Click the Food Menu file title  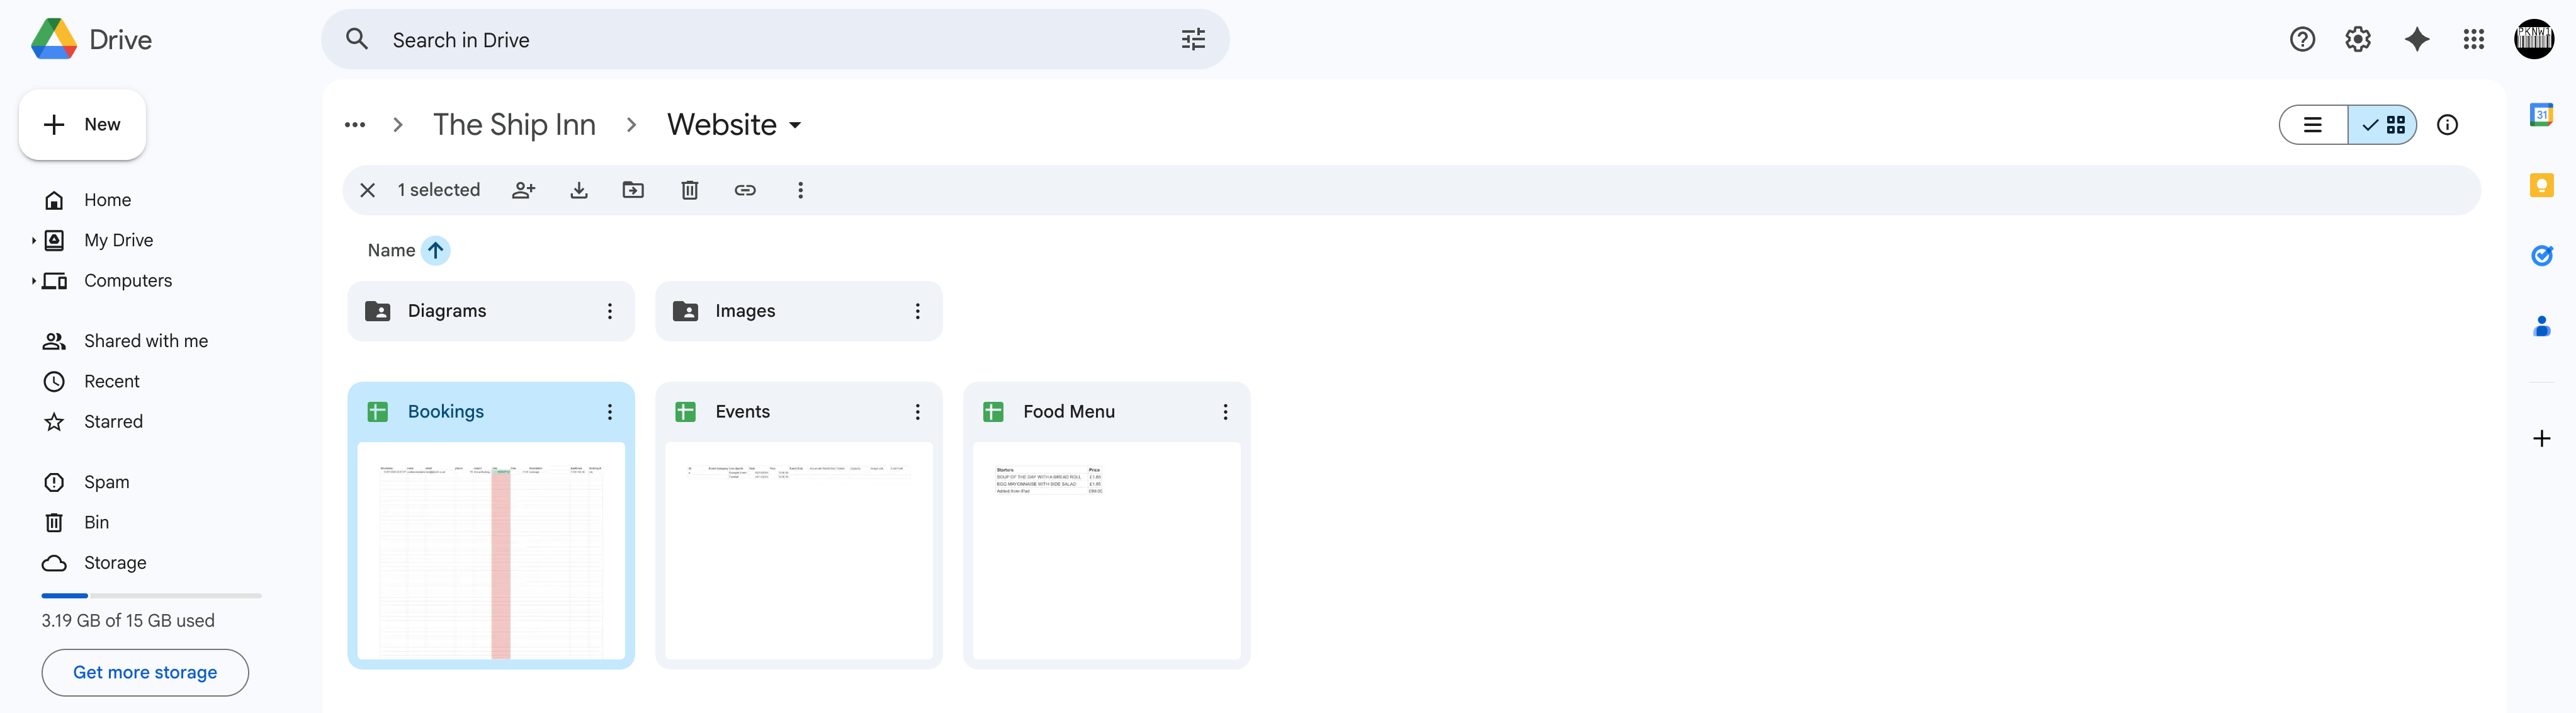[1068, 412]
